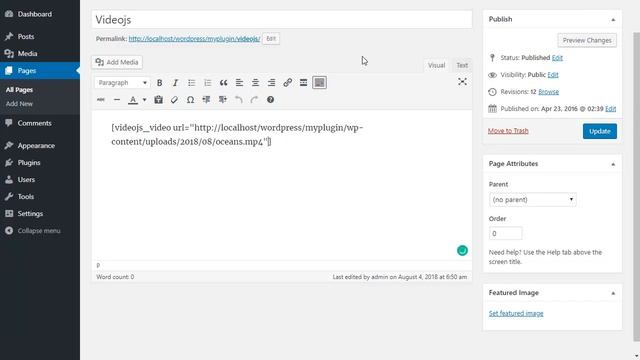This screenshot has width=640, height=360.
Task: Toggle the toolbar kitchen sink button
Action: [319, 83]
